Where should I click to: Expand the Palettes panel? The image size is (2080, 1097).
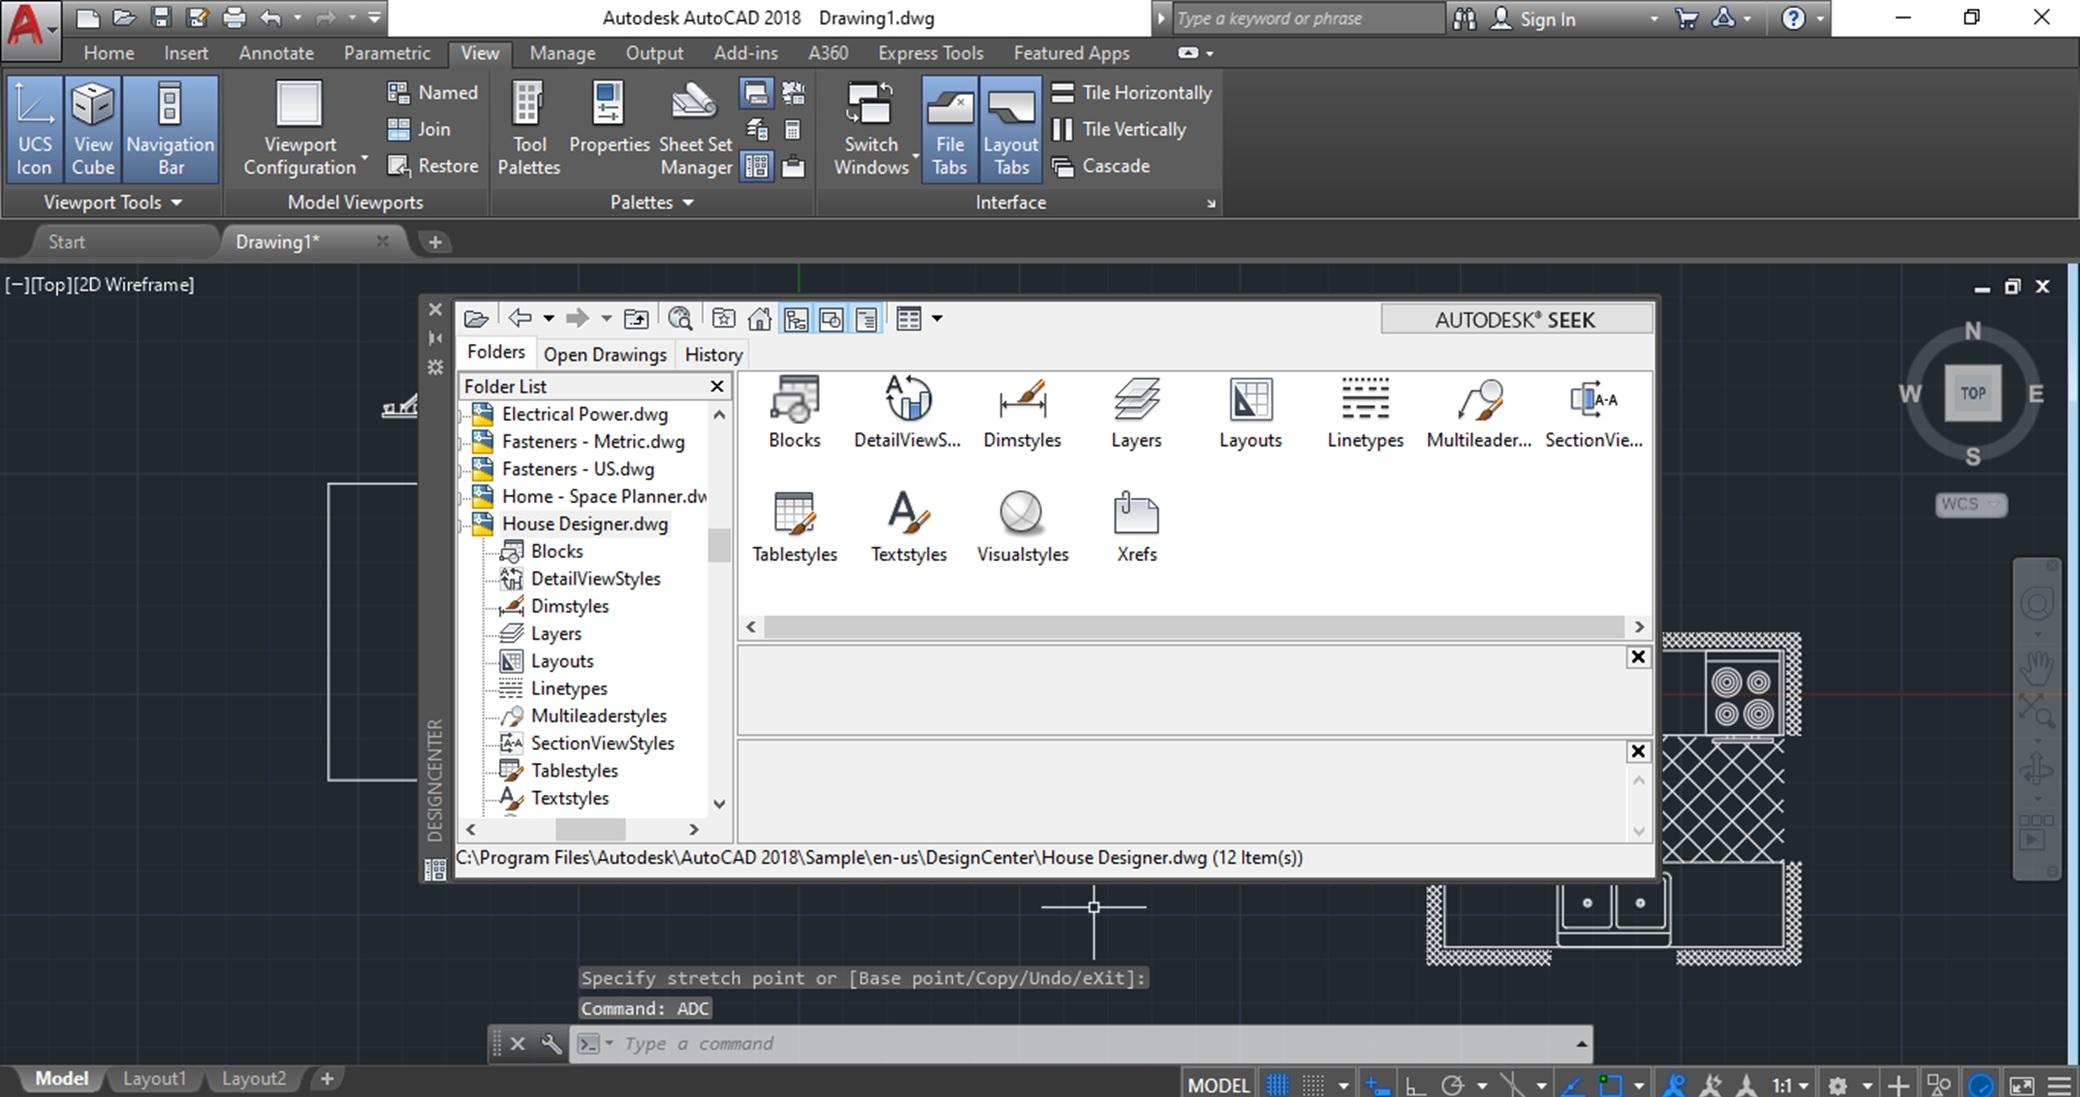pyautogui.click(x=652, y=202)
